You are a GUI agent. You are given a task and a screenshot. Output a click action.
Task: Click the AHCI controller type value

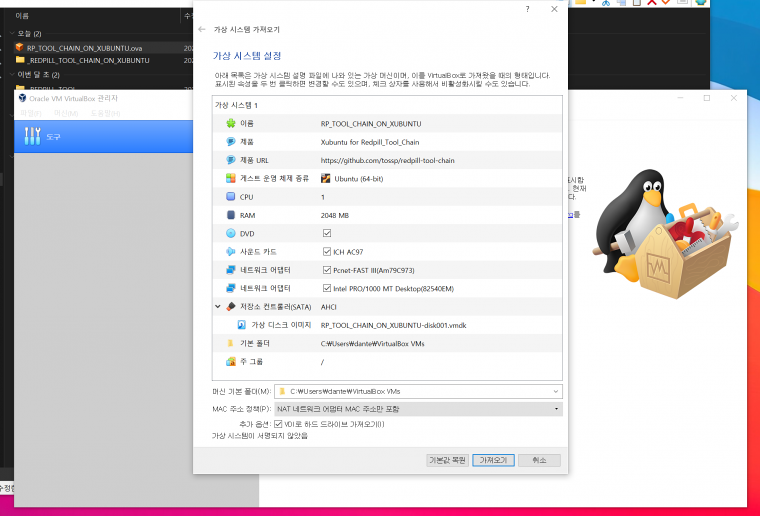[329, 307]
